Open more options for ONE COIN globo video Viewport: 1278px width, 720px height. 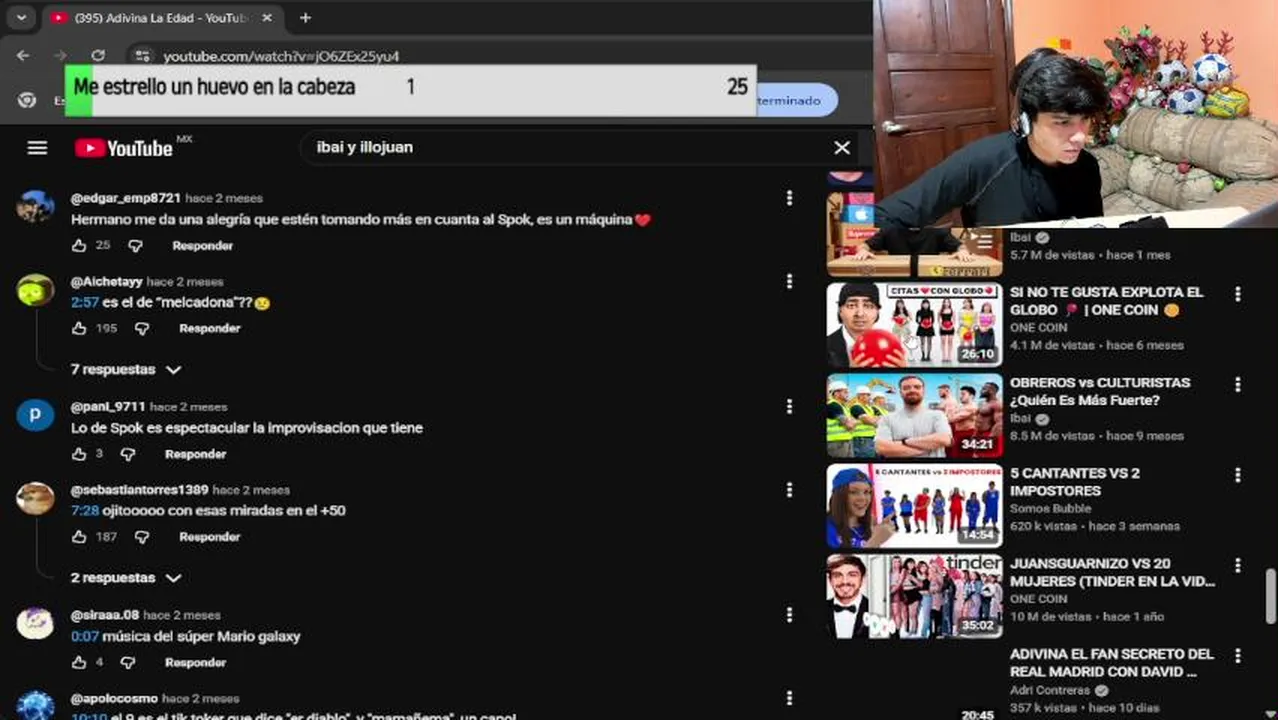(x=1238, y=294)
